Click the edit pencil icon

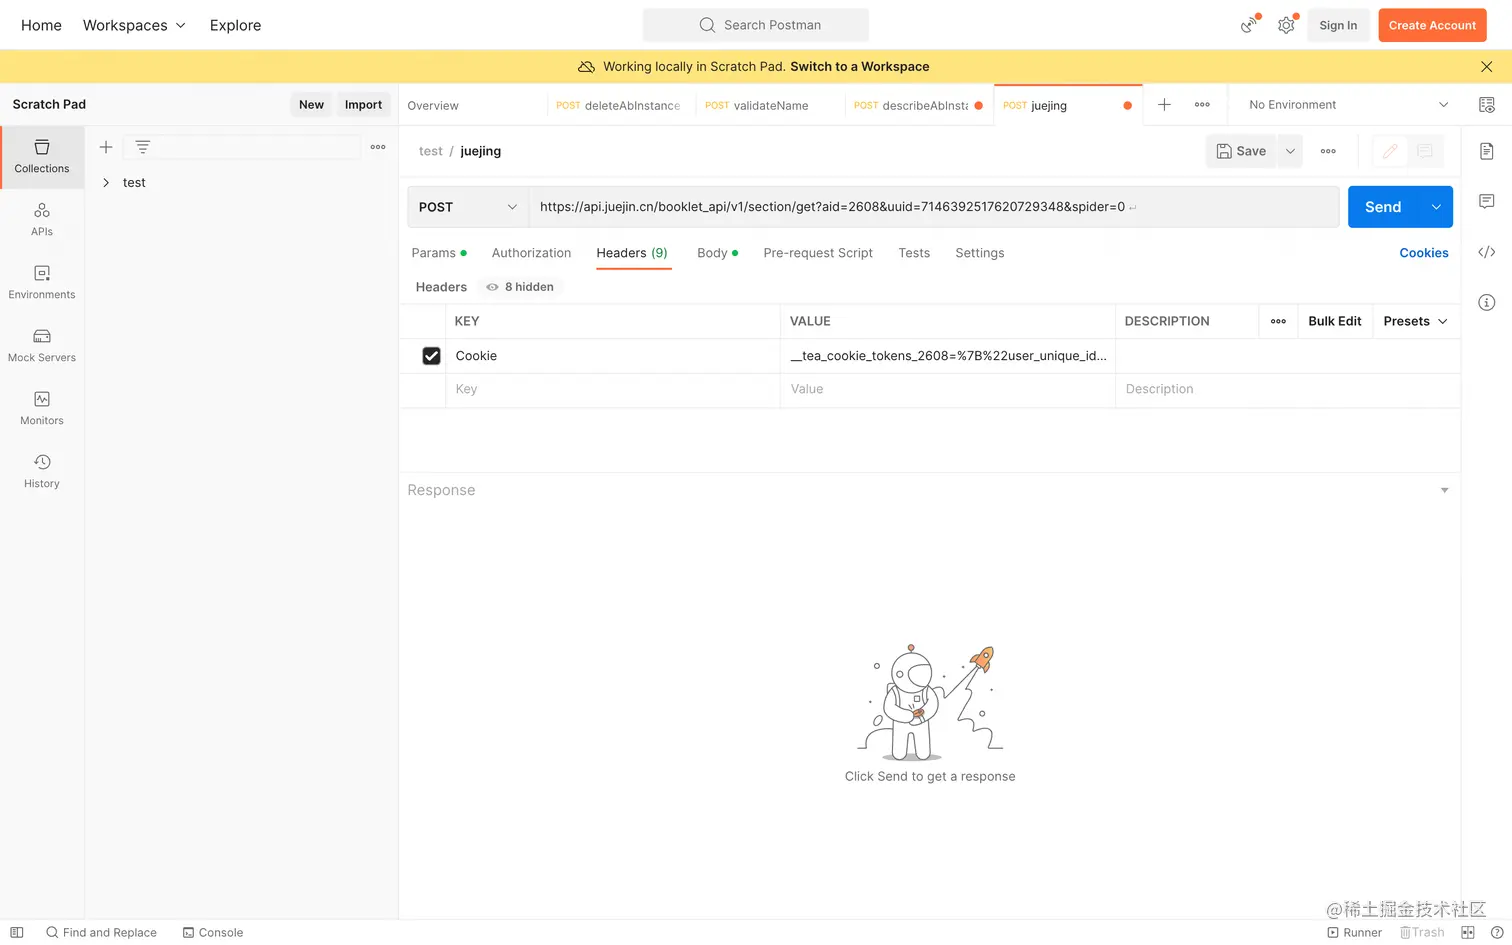[x=1390, y=151]
